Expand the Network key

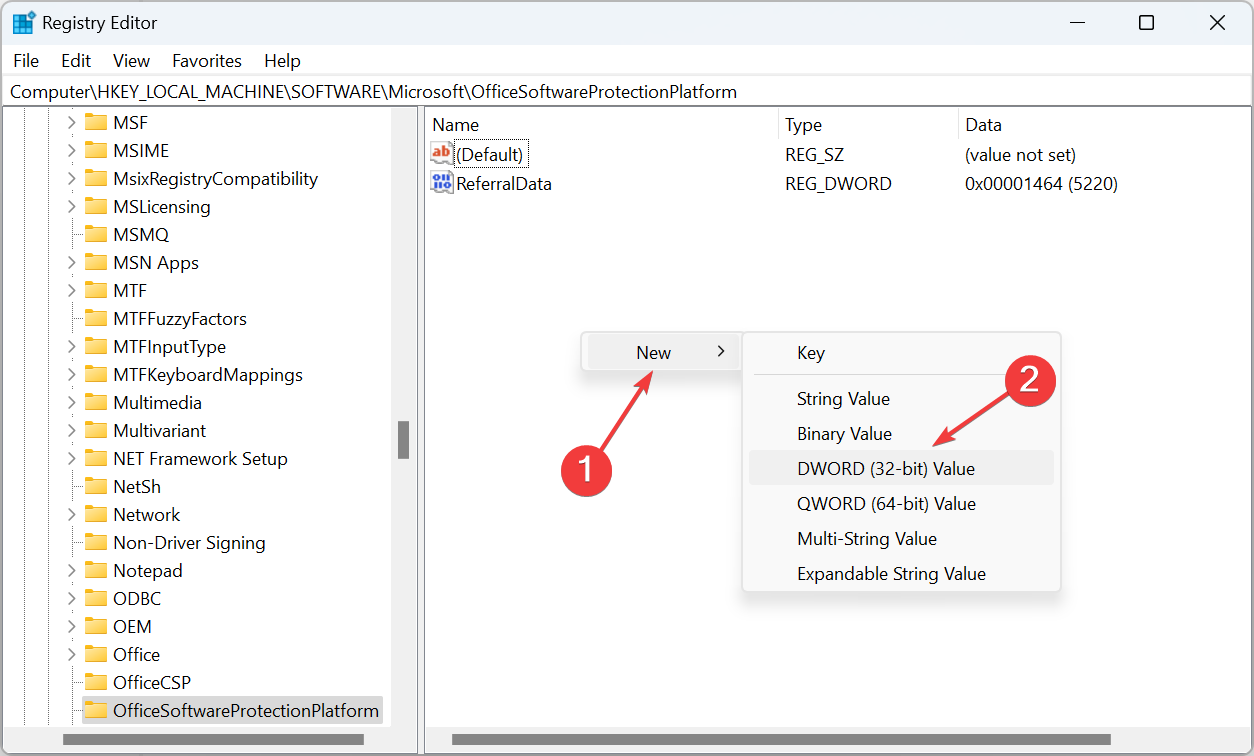71,515
